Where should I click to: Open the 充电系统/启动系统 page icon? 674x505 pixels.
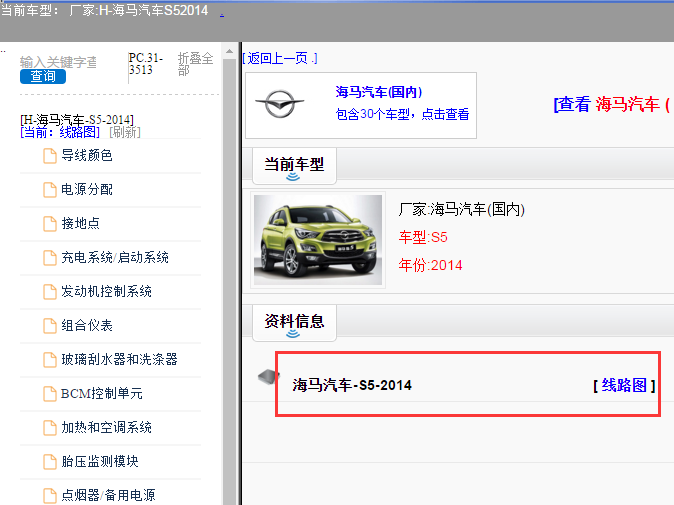pyautogui.click(x=50, y=257)
